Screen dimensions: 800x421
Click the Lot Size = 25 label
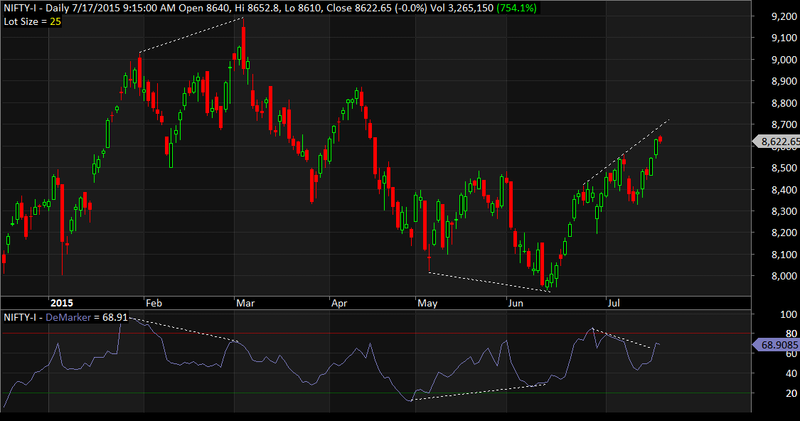[33, 21]
